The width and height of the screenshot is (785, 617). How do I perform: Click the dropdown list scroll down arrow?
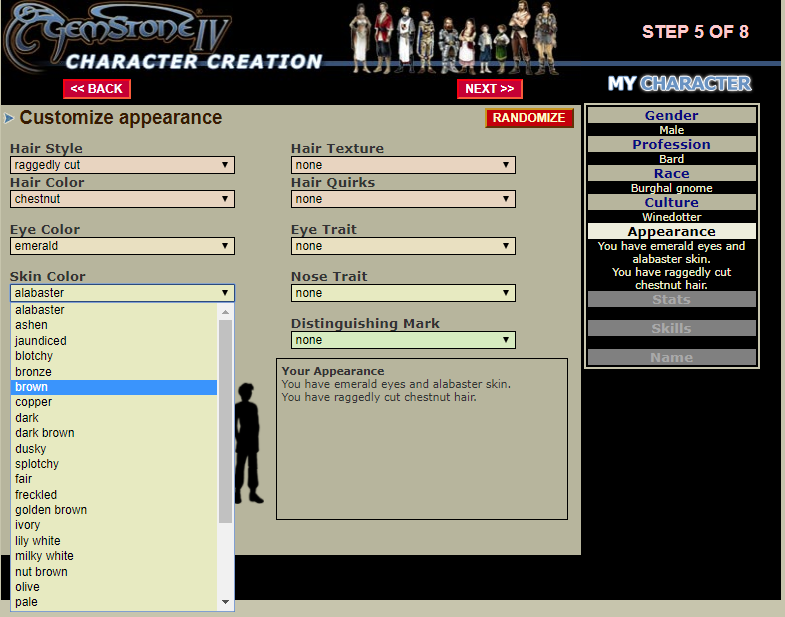(x=225, y=602)
